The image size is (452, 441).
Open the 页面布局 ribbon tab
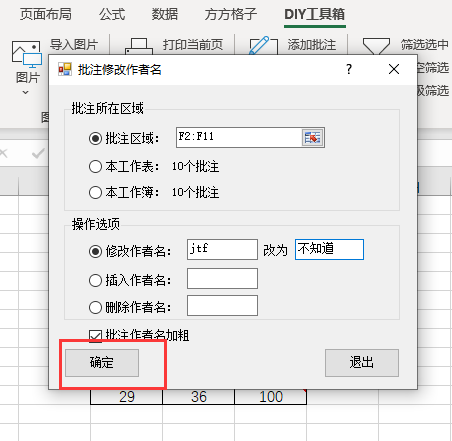pyautogui.click(x=46, y=14)
